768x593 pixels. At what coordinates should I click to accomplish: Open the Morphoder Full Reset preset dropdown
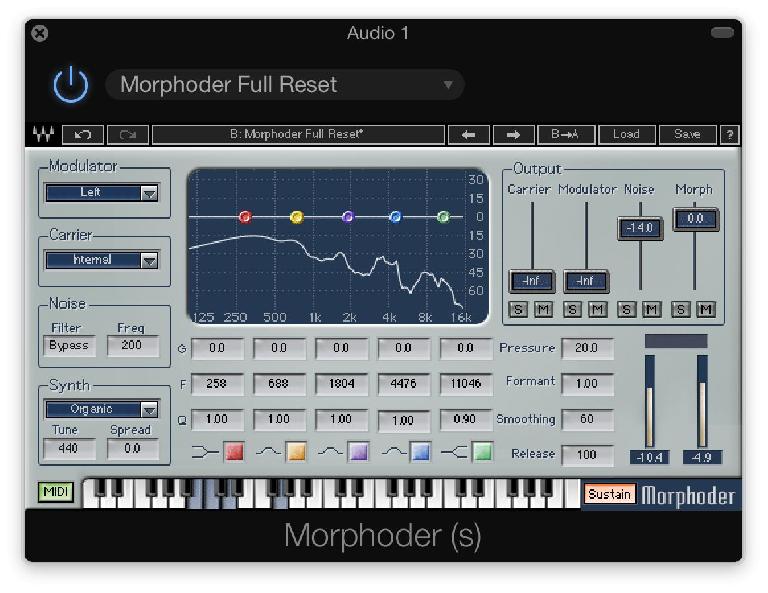coord(285,85)
